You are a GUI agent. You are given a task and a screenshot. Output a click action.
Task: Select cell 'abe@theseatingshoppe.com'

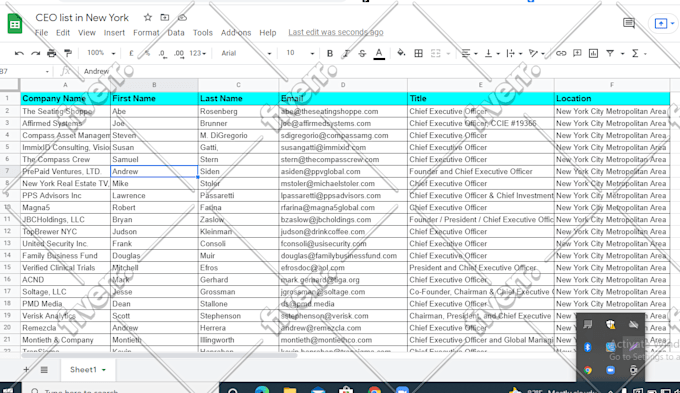coord(343,111)
